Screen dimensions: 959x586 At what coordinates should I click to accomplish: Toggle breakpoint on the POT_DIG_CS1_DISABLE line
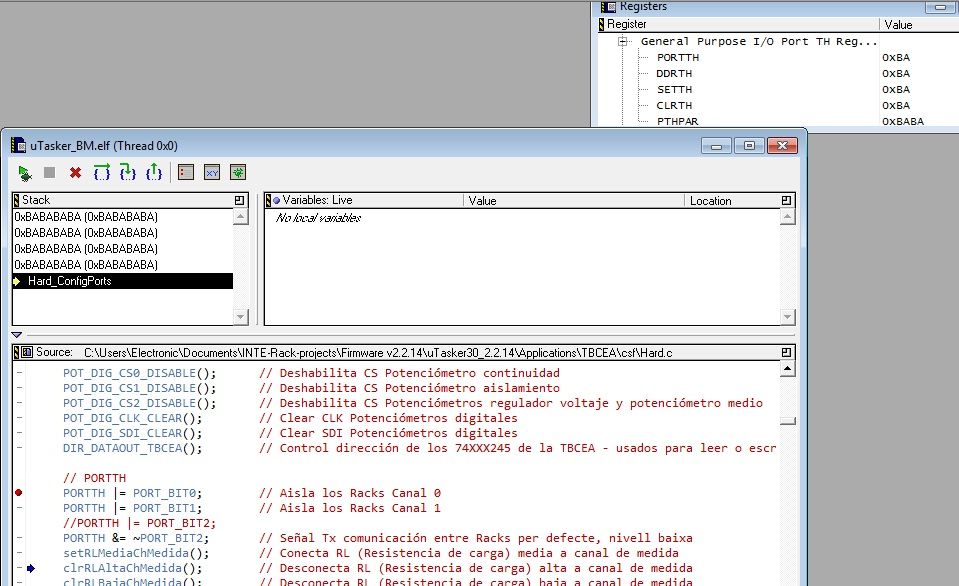point(19,388)
